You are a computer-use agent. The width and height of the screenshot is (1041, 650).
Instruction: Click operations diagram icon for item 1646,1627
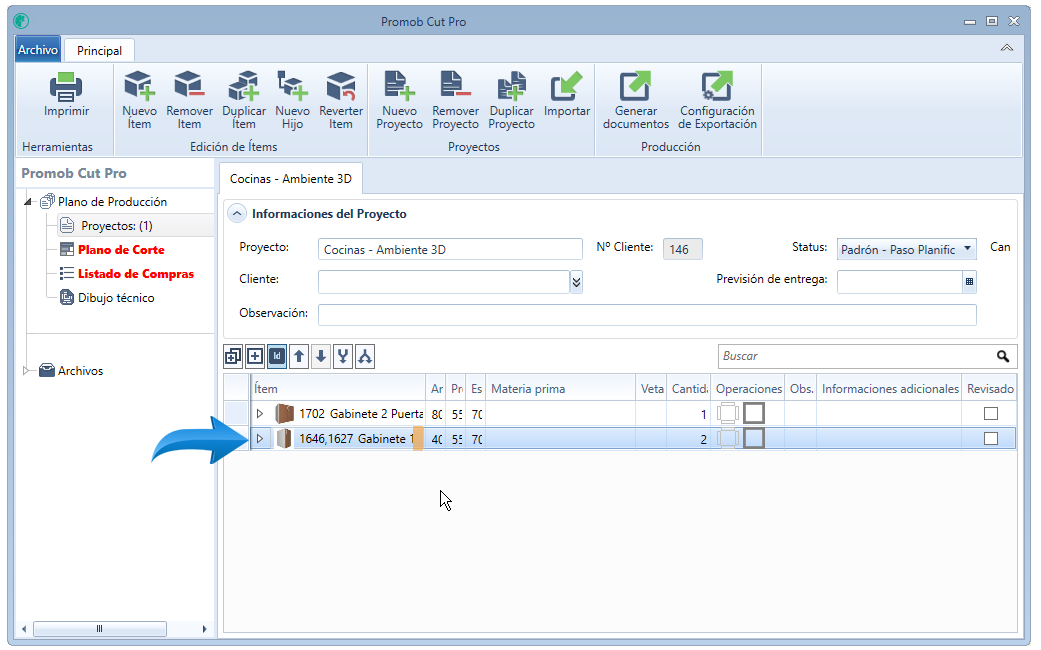pyautogui.click(x=728, y=438)
